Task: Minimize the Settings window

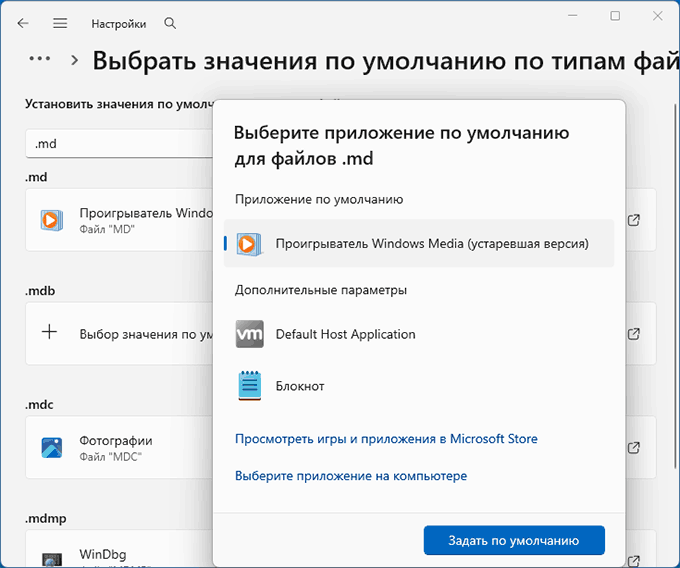Action: click(572, 16)
